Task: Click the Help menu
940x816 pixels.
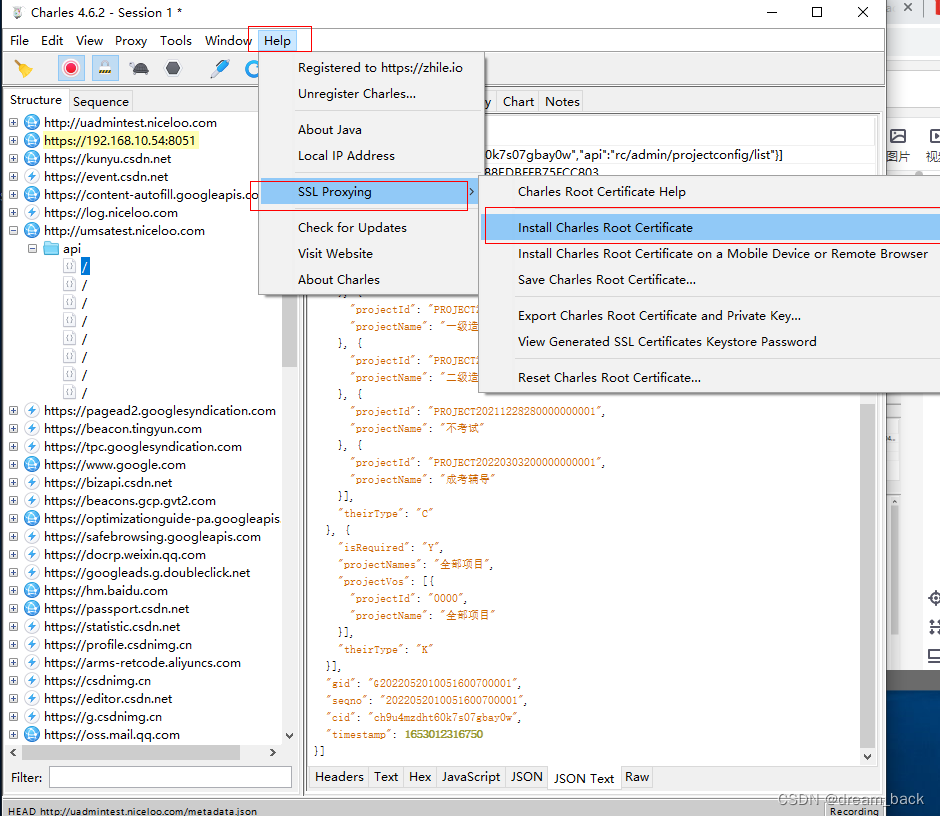Action: 277,41
